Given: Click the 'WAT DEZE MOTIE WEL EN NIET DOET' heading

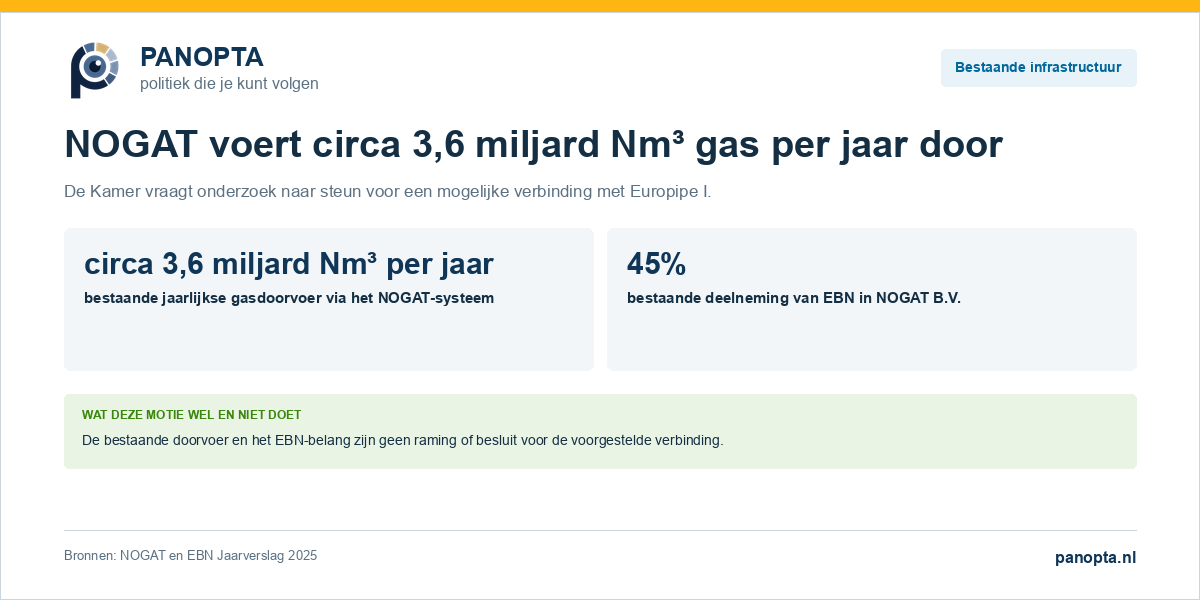Looking at the screenshot, I should tap(191, 415).
